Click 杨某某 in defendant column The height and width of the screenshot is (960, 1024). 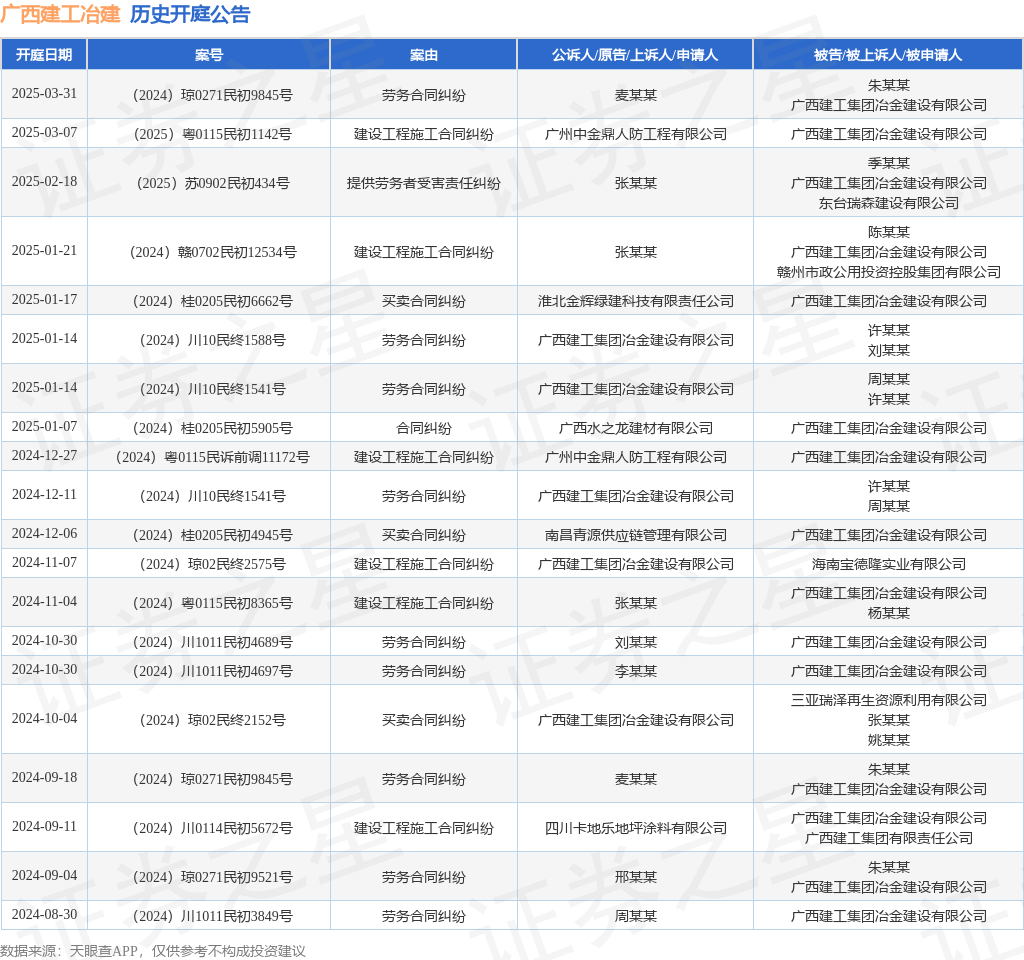(889, 613)
